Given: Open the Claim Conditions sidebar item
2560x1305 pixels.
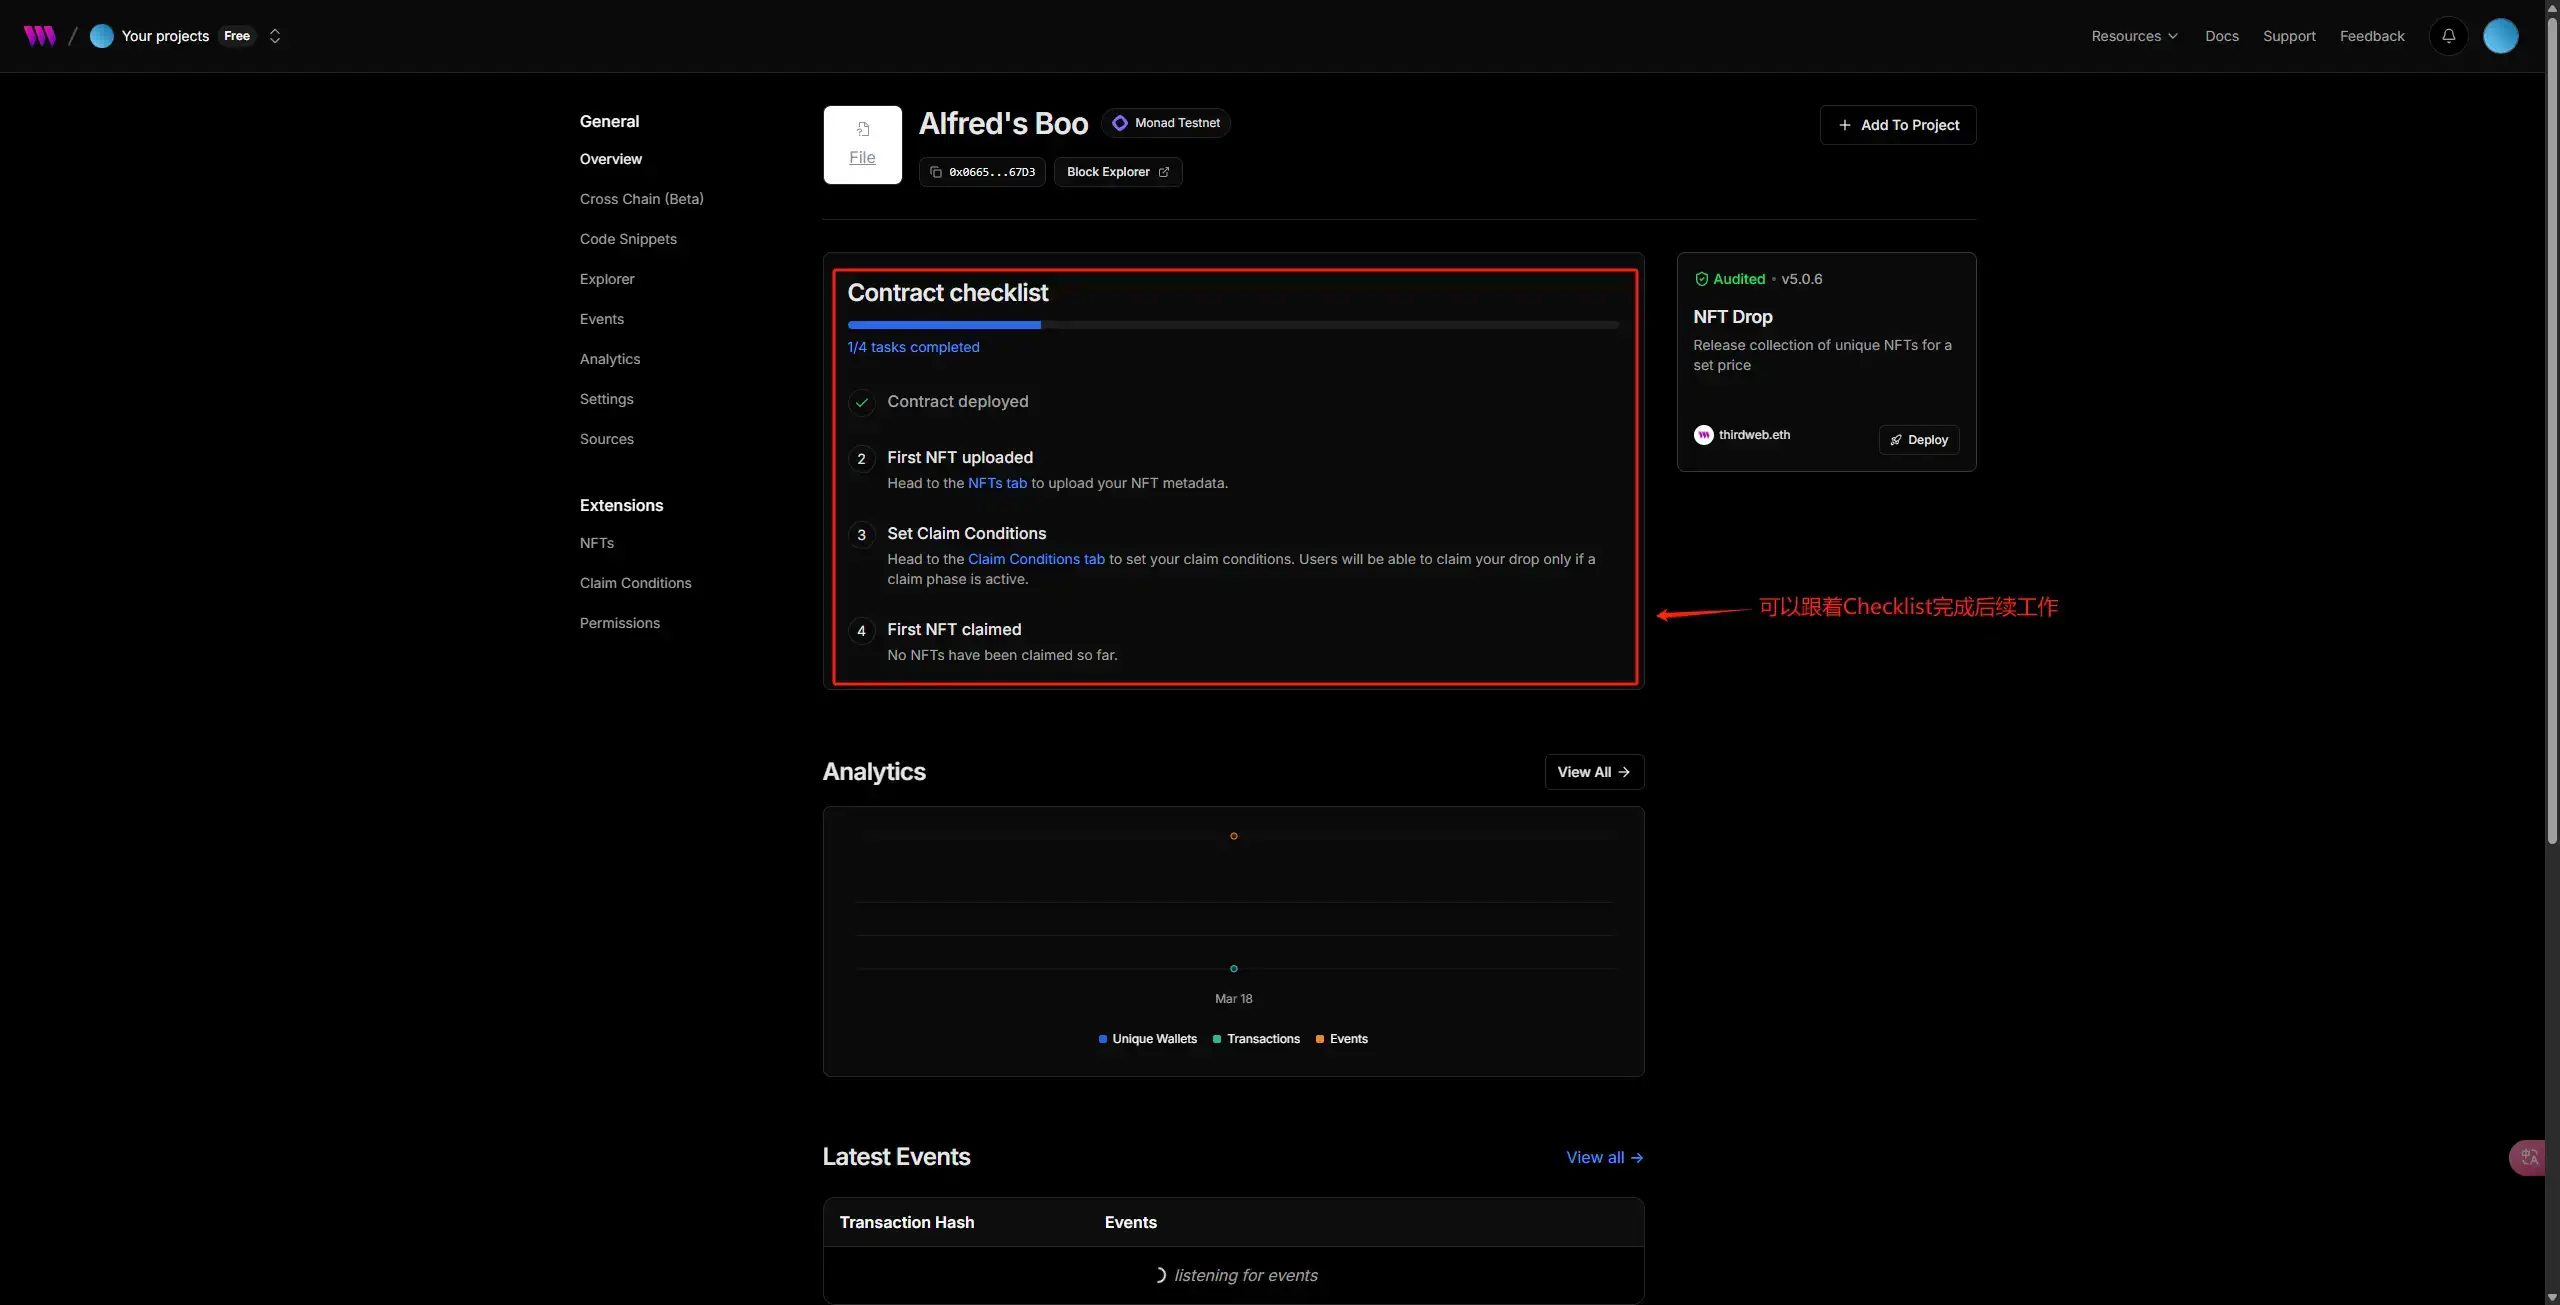Looking at the screenshot, I should (x=635, y=583).
